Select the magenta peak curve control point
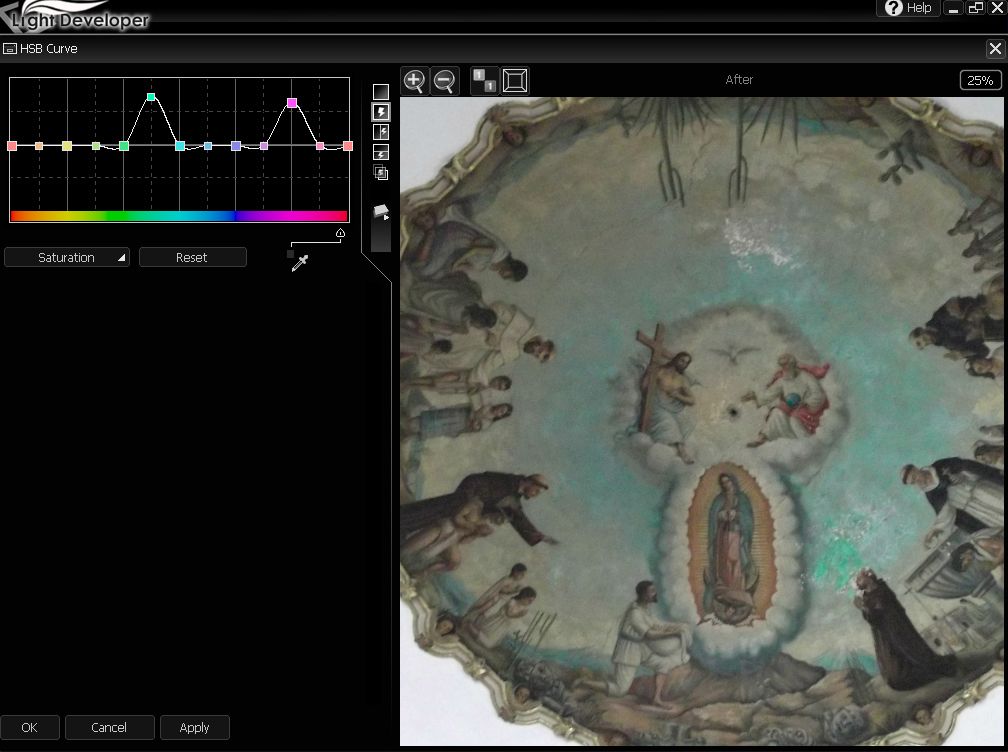The width and height of the screenshot is (1008, 752). 292,103
